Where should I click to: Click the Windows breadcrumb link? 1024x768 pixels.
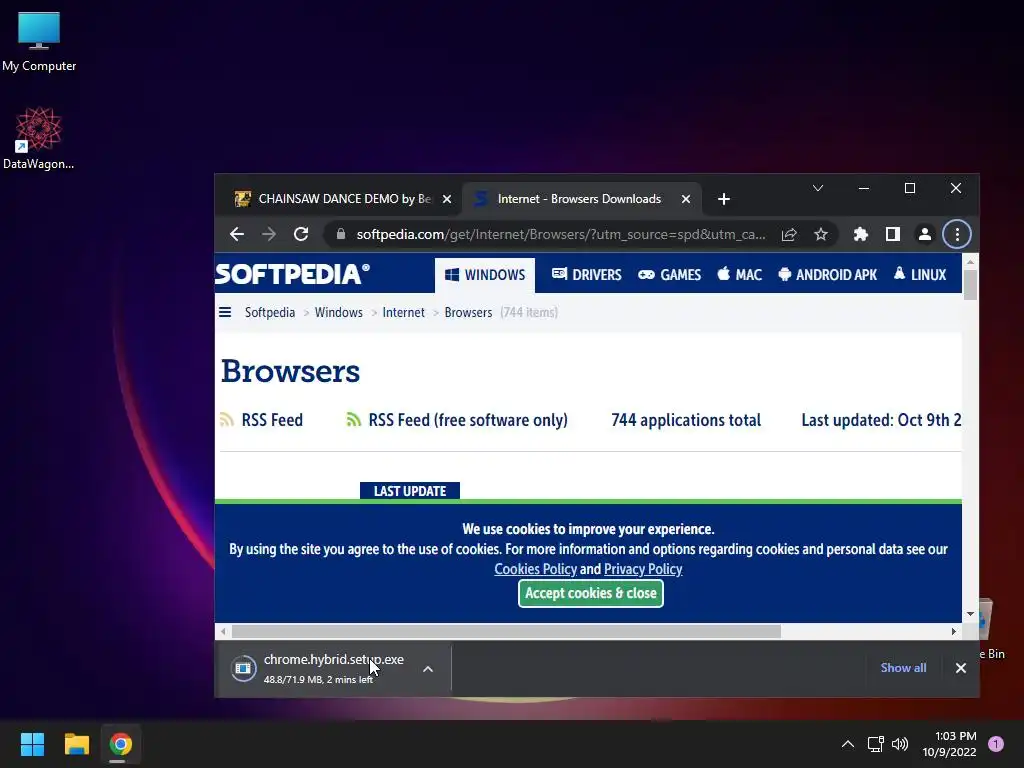(x=338, y=313)
